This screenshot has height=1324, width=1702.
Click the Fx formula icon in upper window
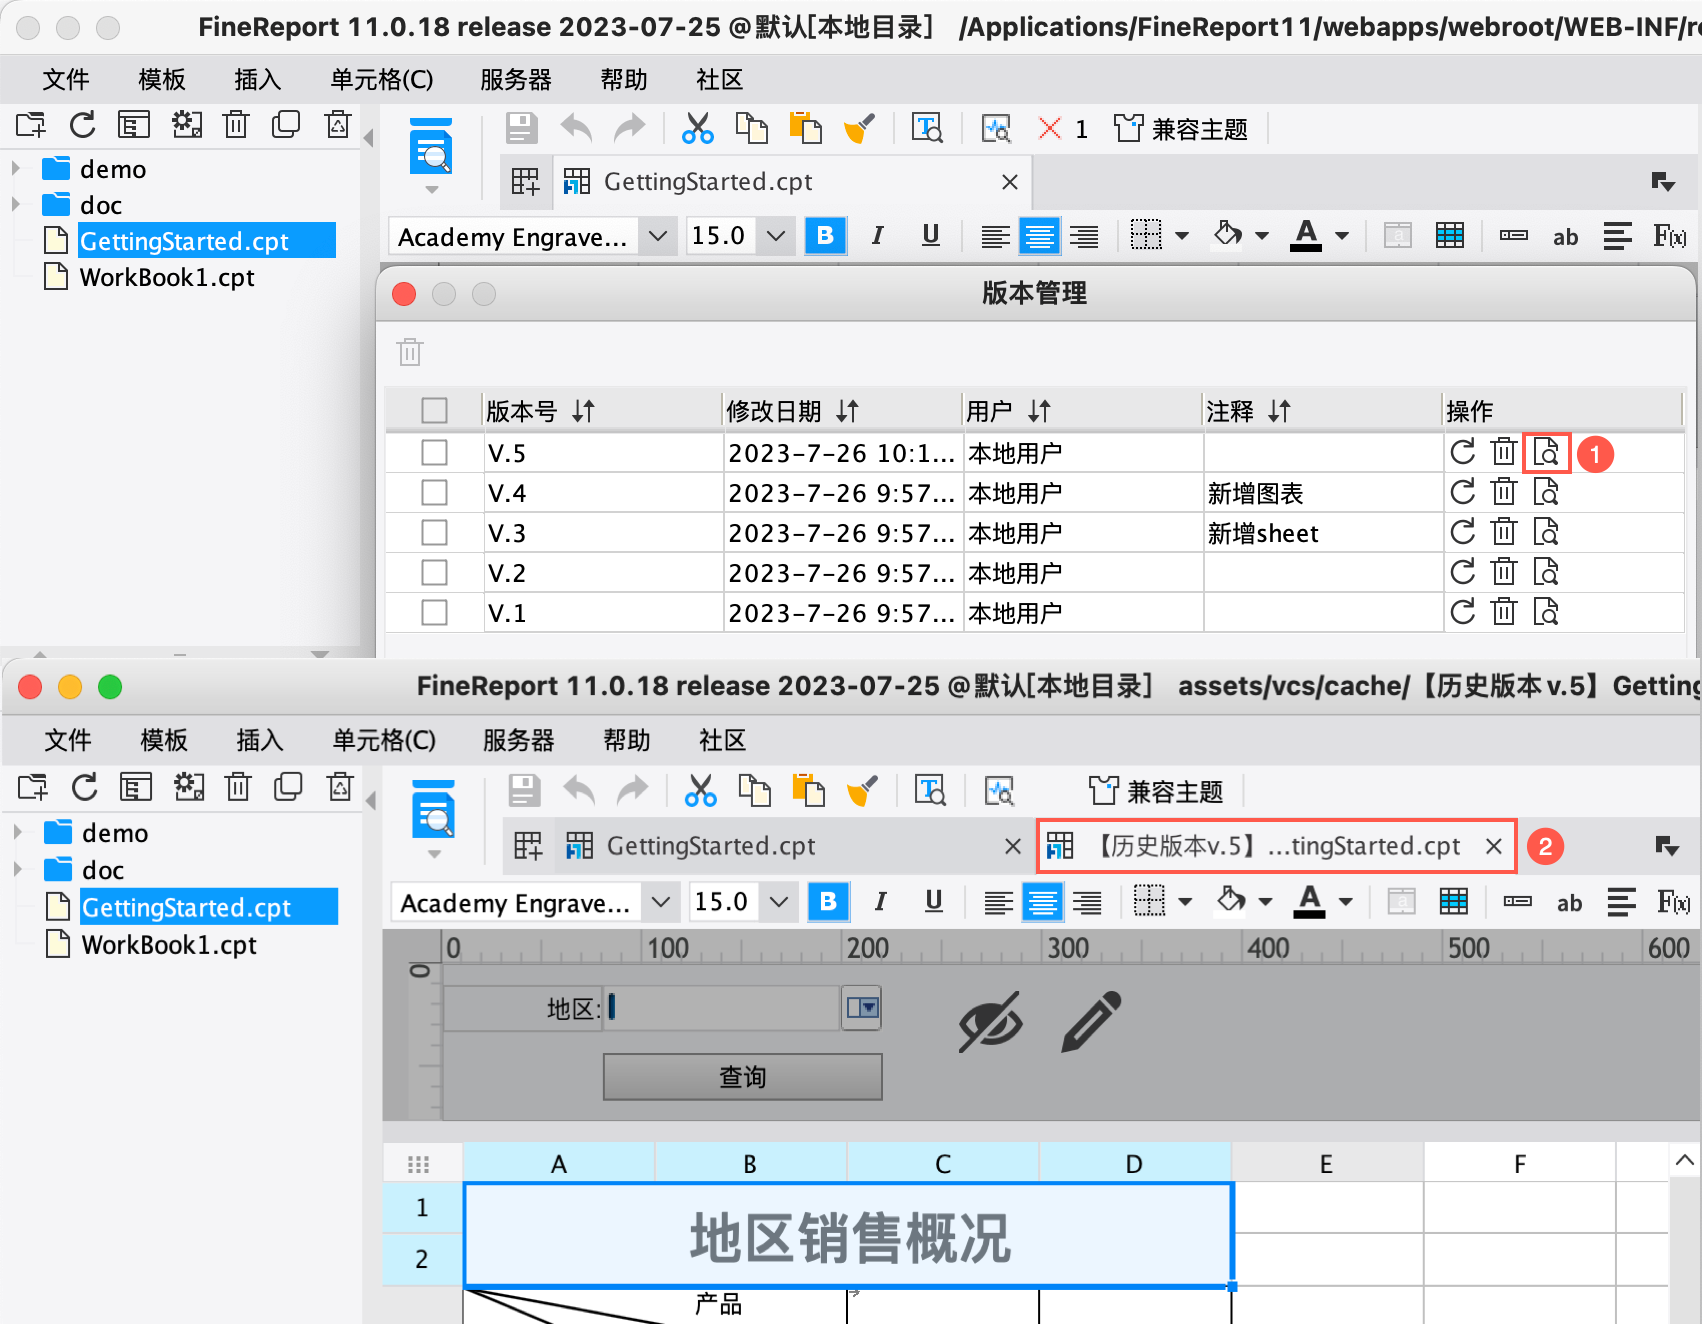[x=1669, y=236]
